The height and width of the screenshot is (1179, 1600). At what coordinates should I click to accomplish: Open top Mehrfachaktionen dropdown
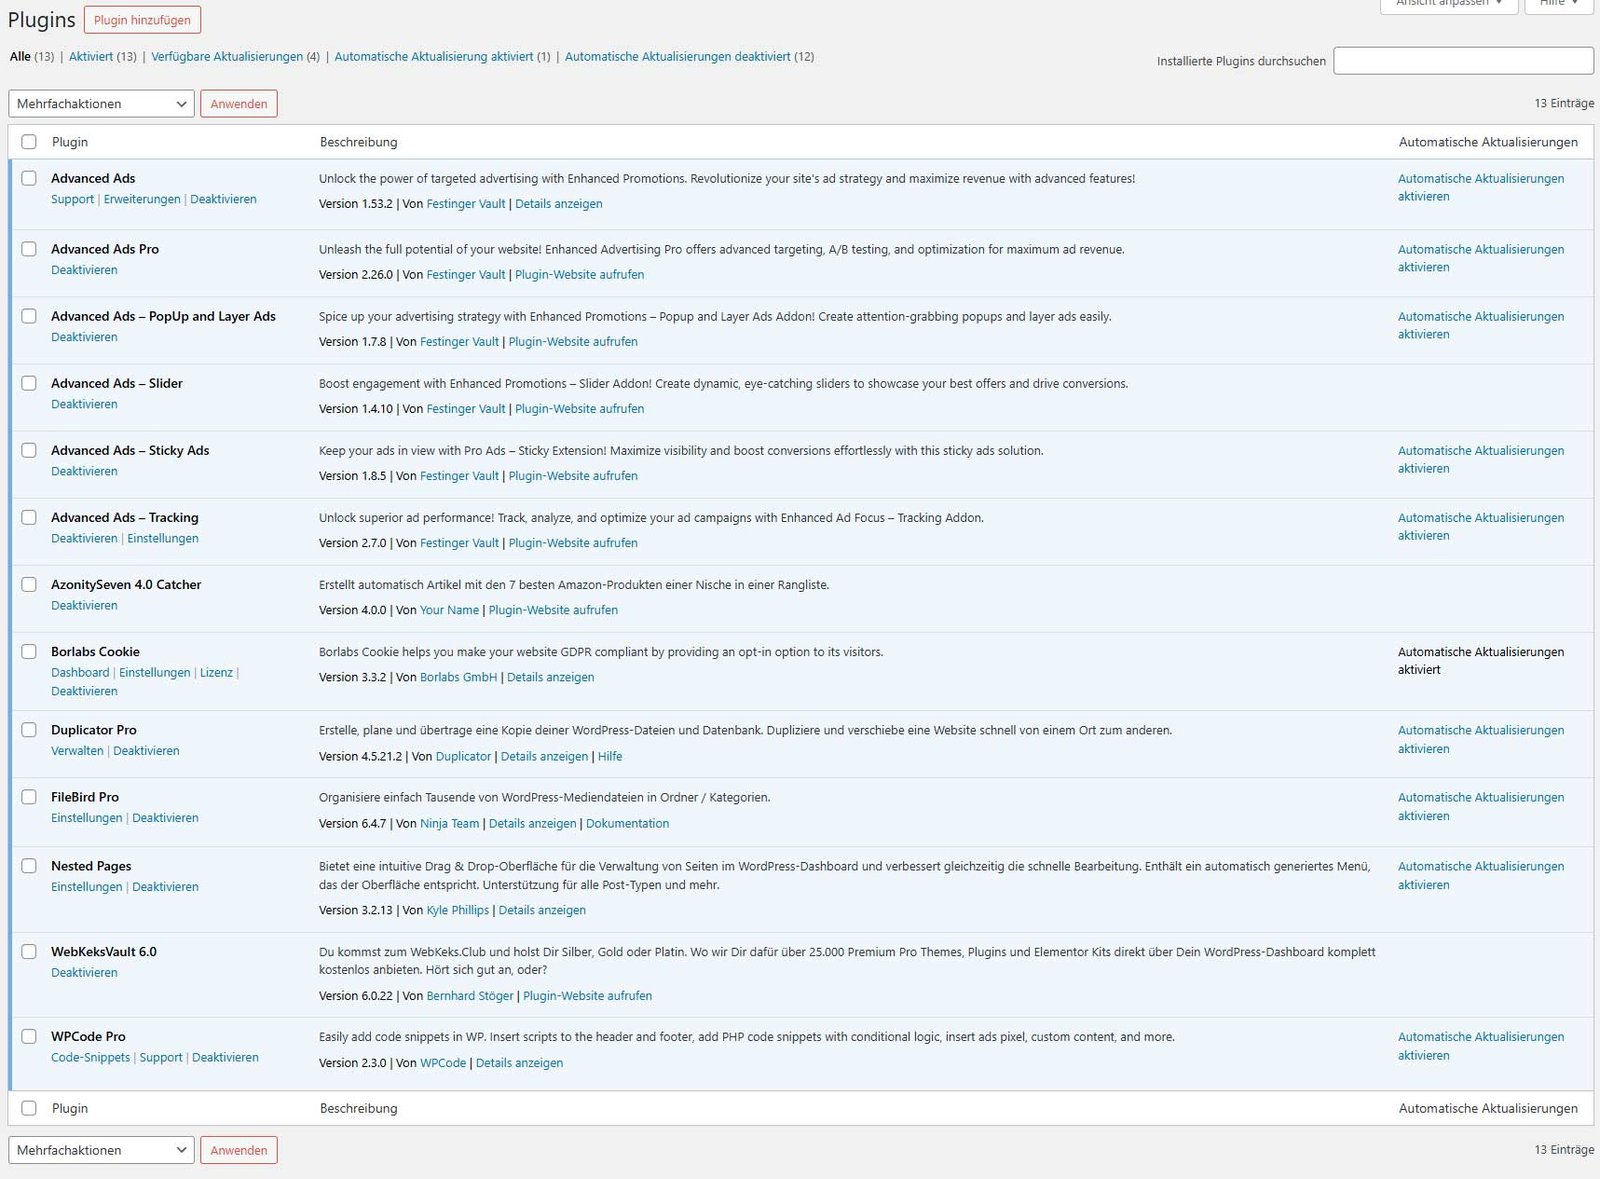point(101,104)
